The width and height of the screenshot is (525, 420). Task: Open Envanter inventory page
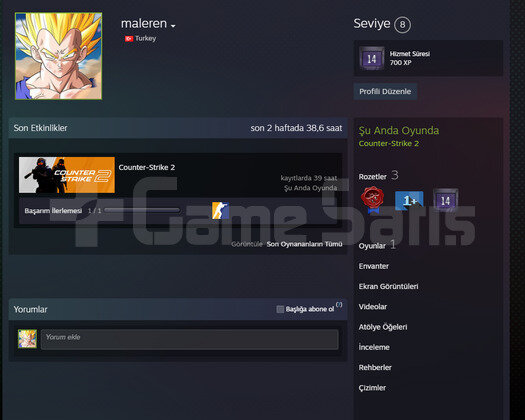(374, 266)
